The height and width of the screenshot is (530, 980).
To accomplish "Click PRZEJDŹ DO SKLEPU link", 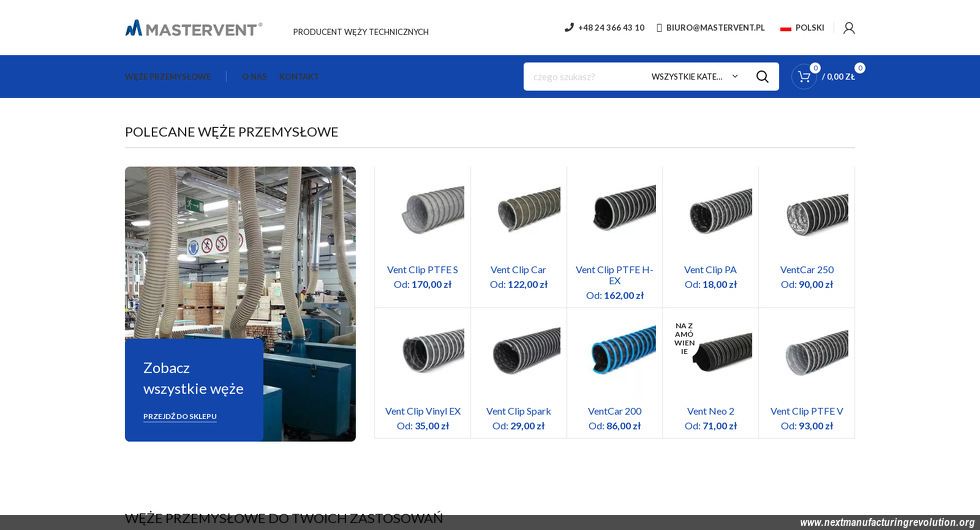I will coord(180,416).
